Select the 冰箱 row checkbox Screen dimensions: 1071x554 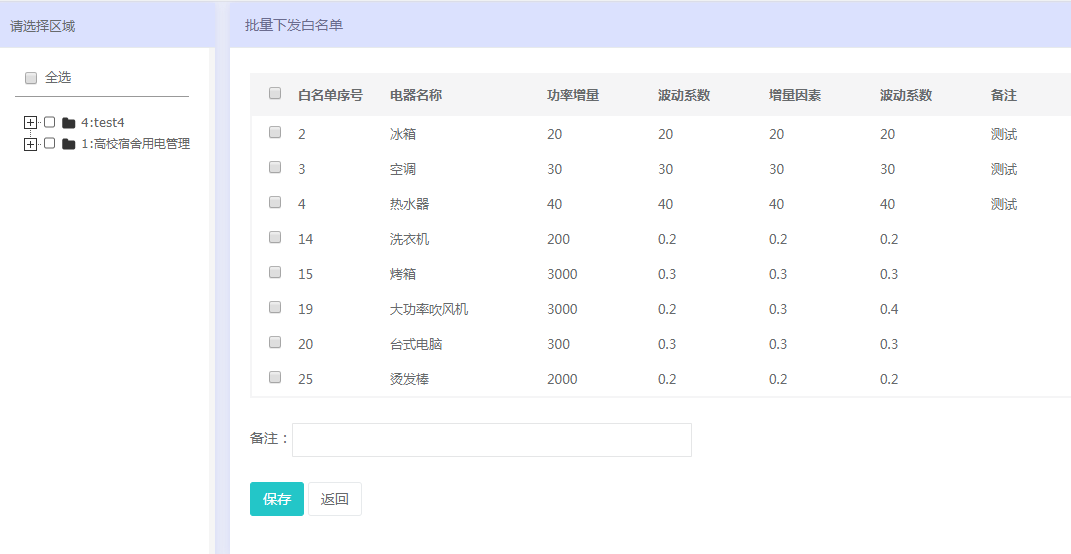click(275, 132)
